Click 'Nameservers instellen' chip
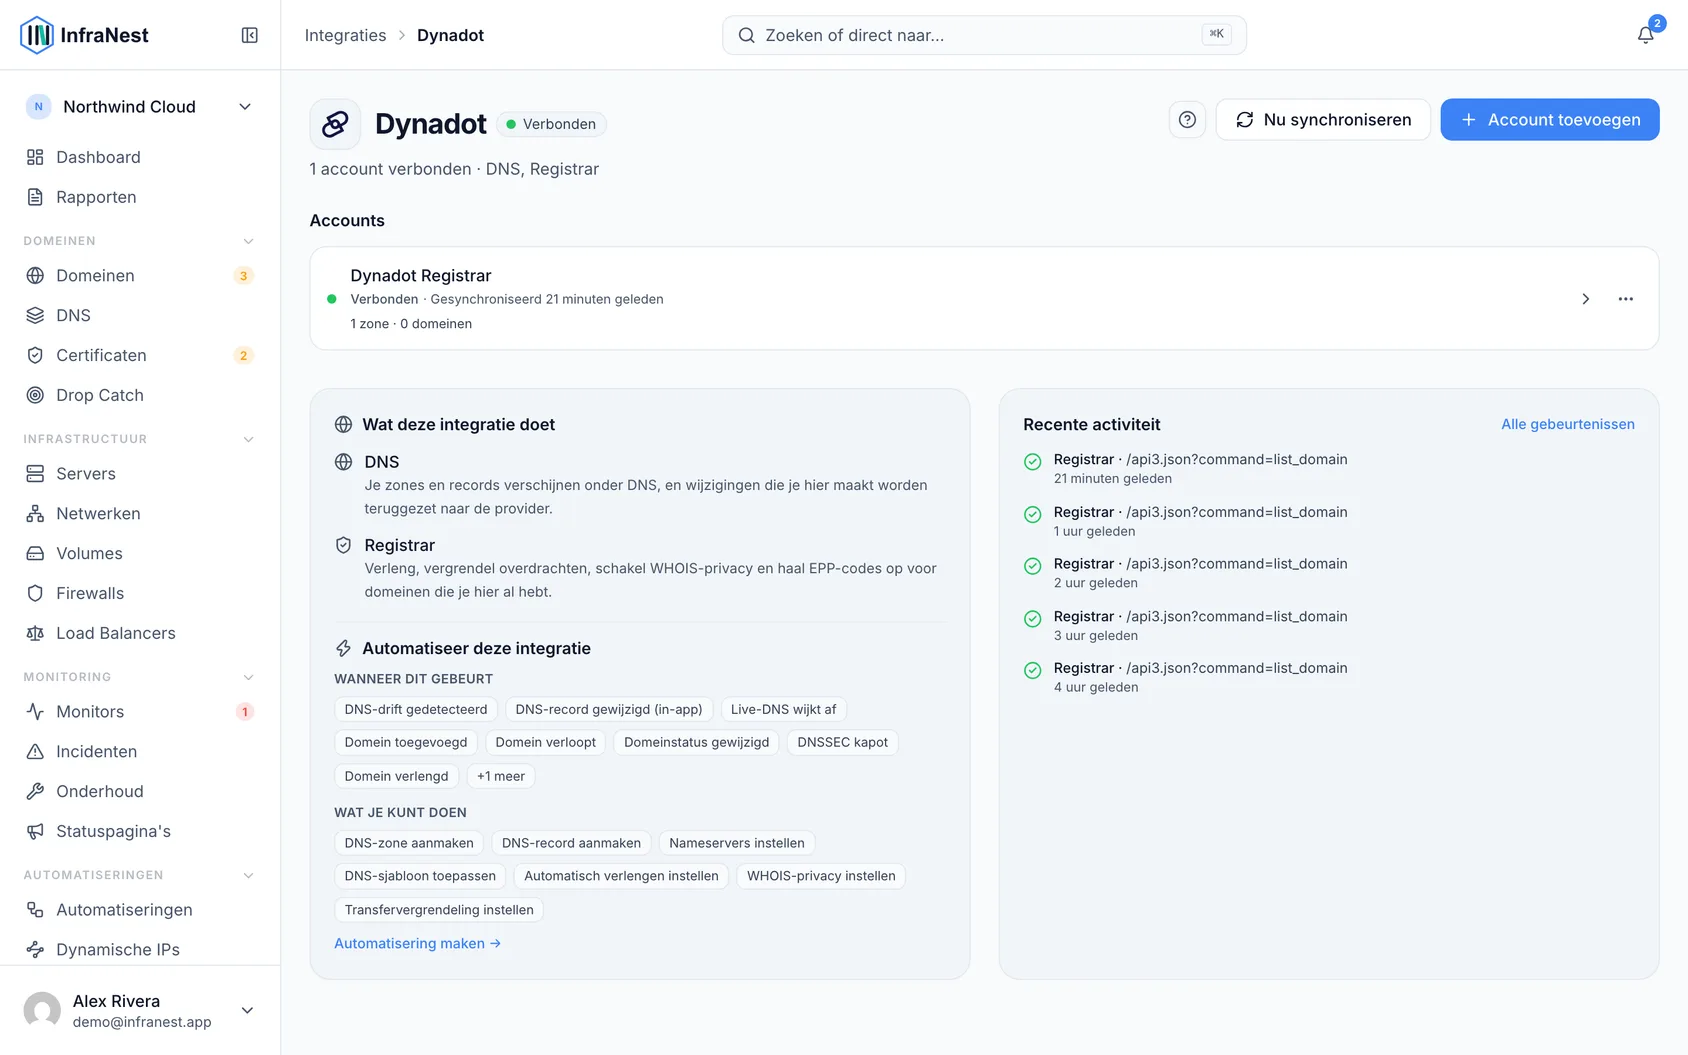Screen dimensions: 1688x1055 tap(737, 843)
